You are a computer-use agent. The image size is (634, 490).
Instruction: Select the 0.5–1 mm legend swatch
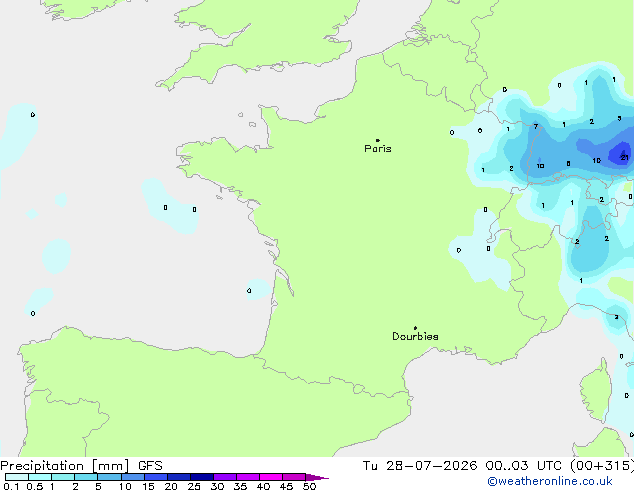(40, 477)
